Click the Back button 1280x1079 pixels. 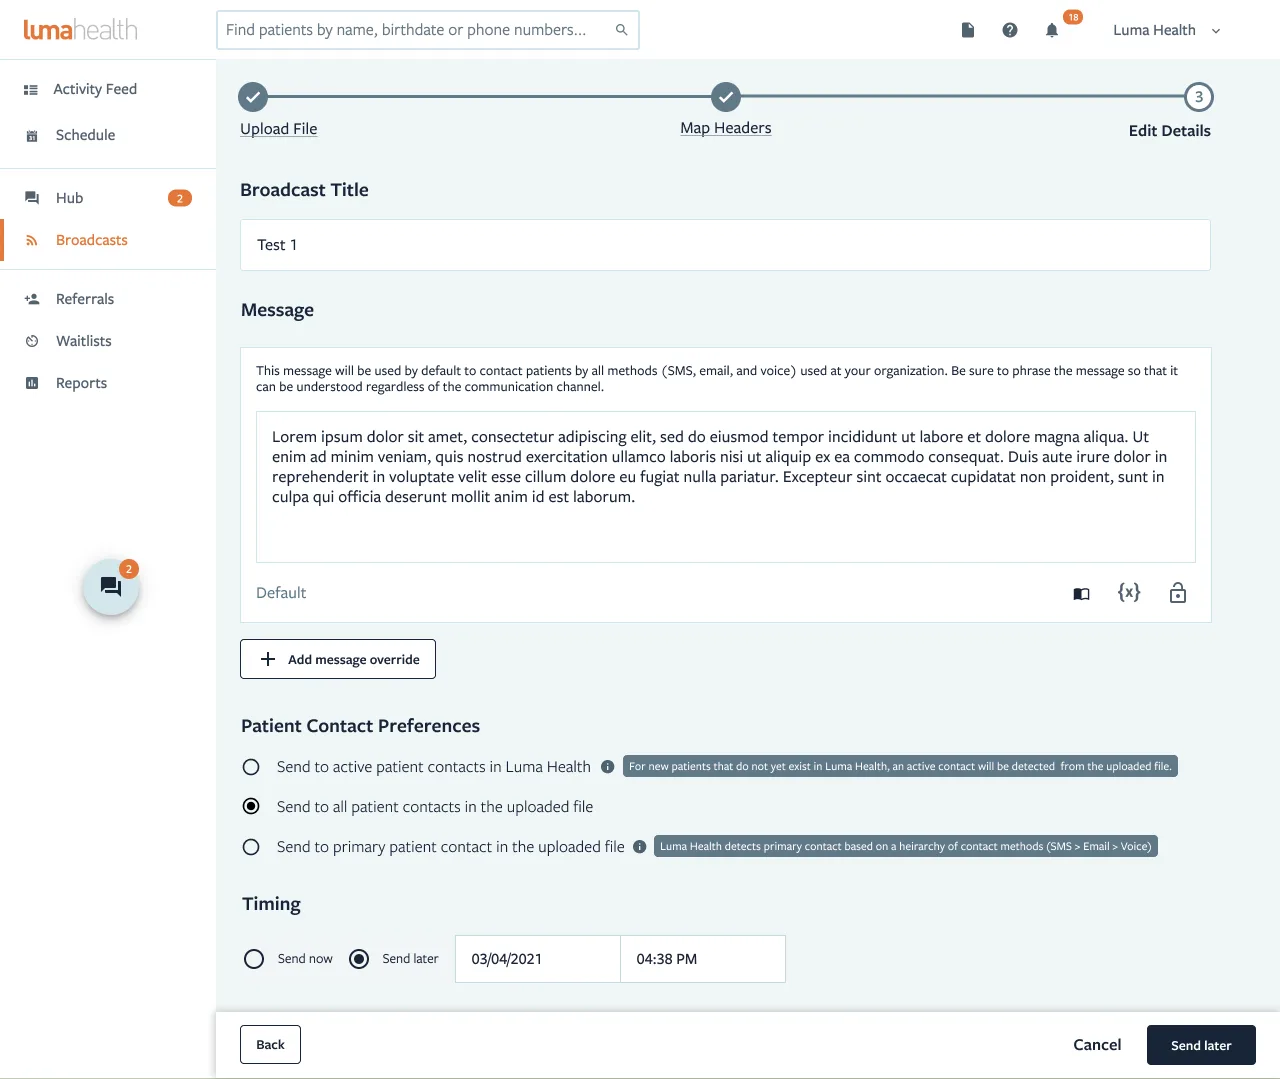270,1045
